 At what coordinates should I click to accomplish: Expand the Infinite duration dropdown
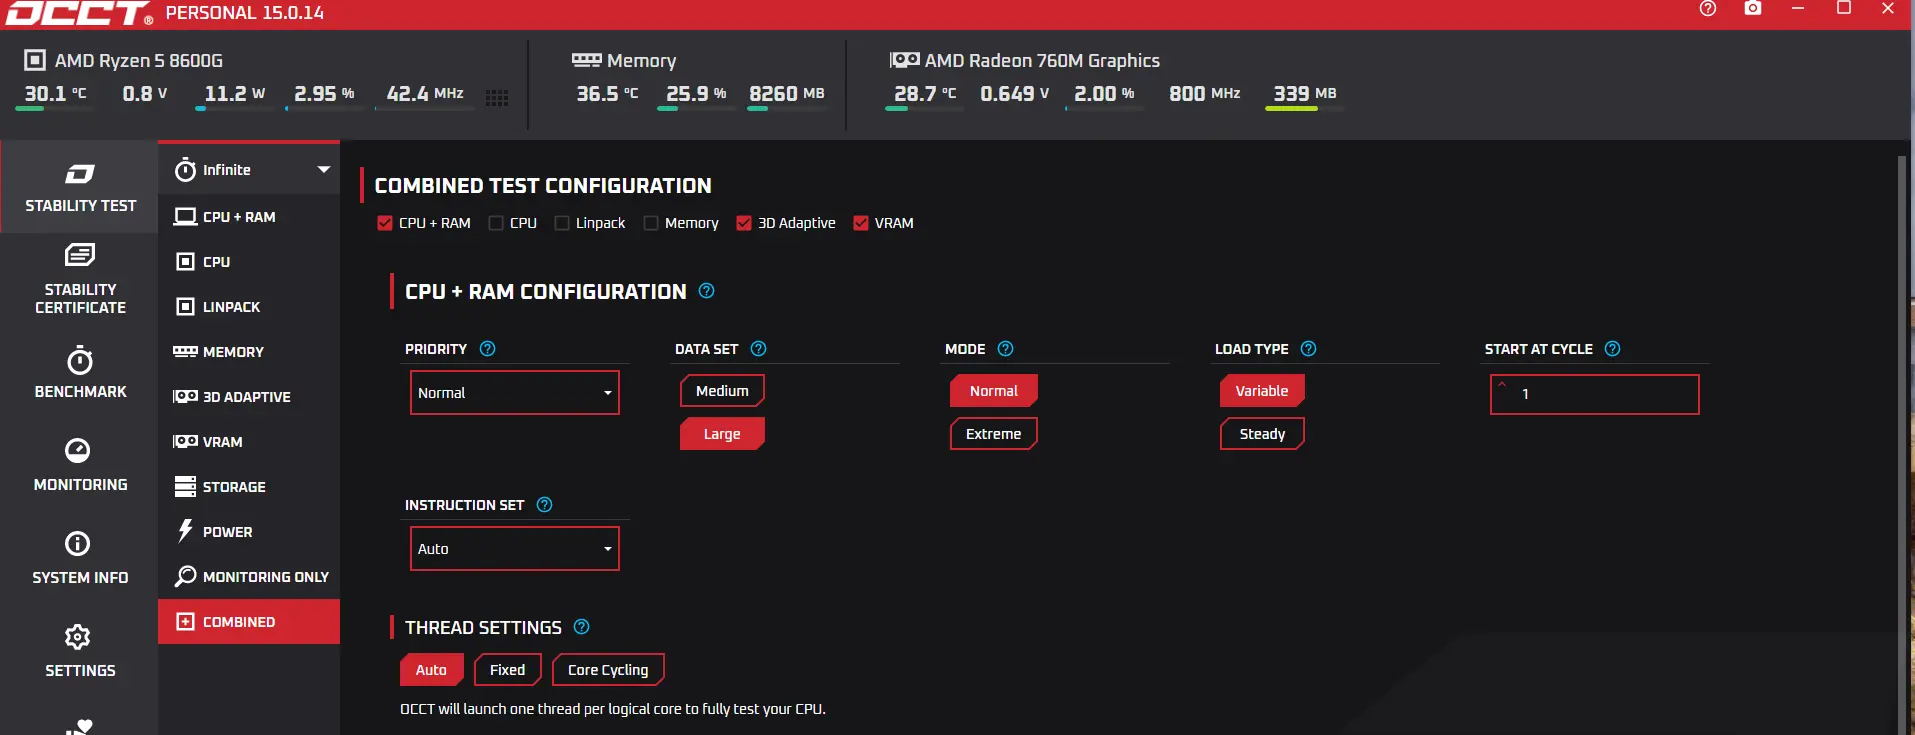[323, 170]
